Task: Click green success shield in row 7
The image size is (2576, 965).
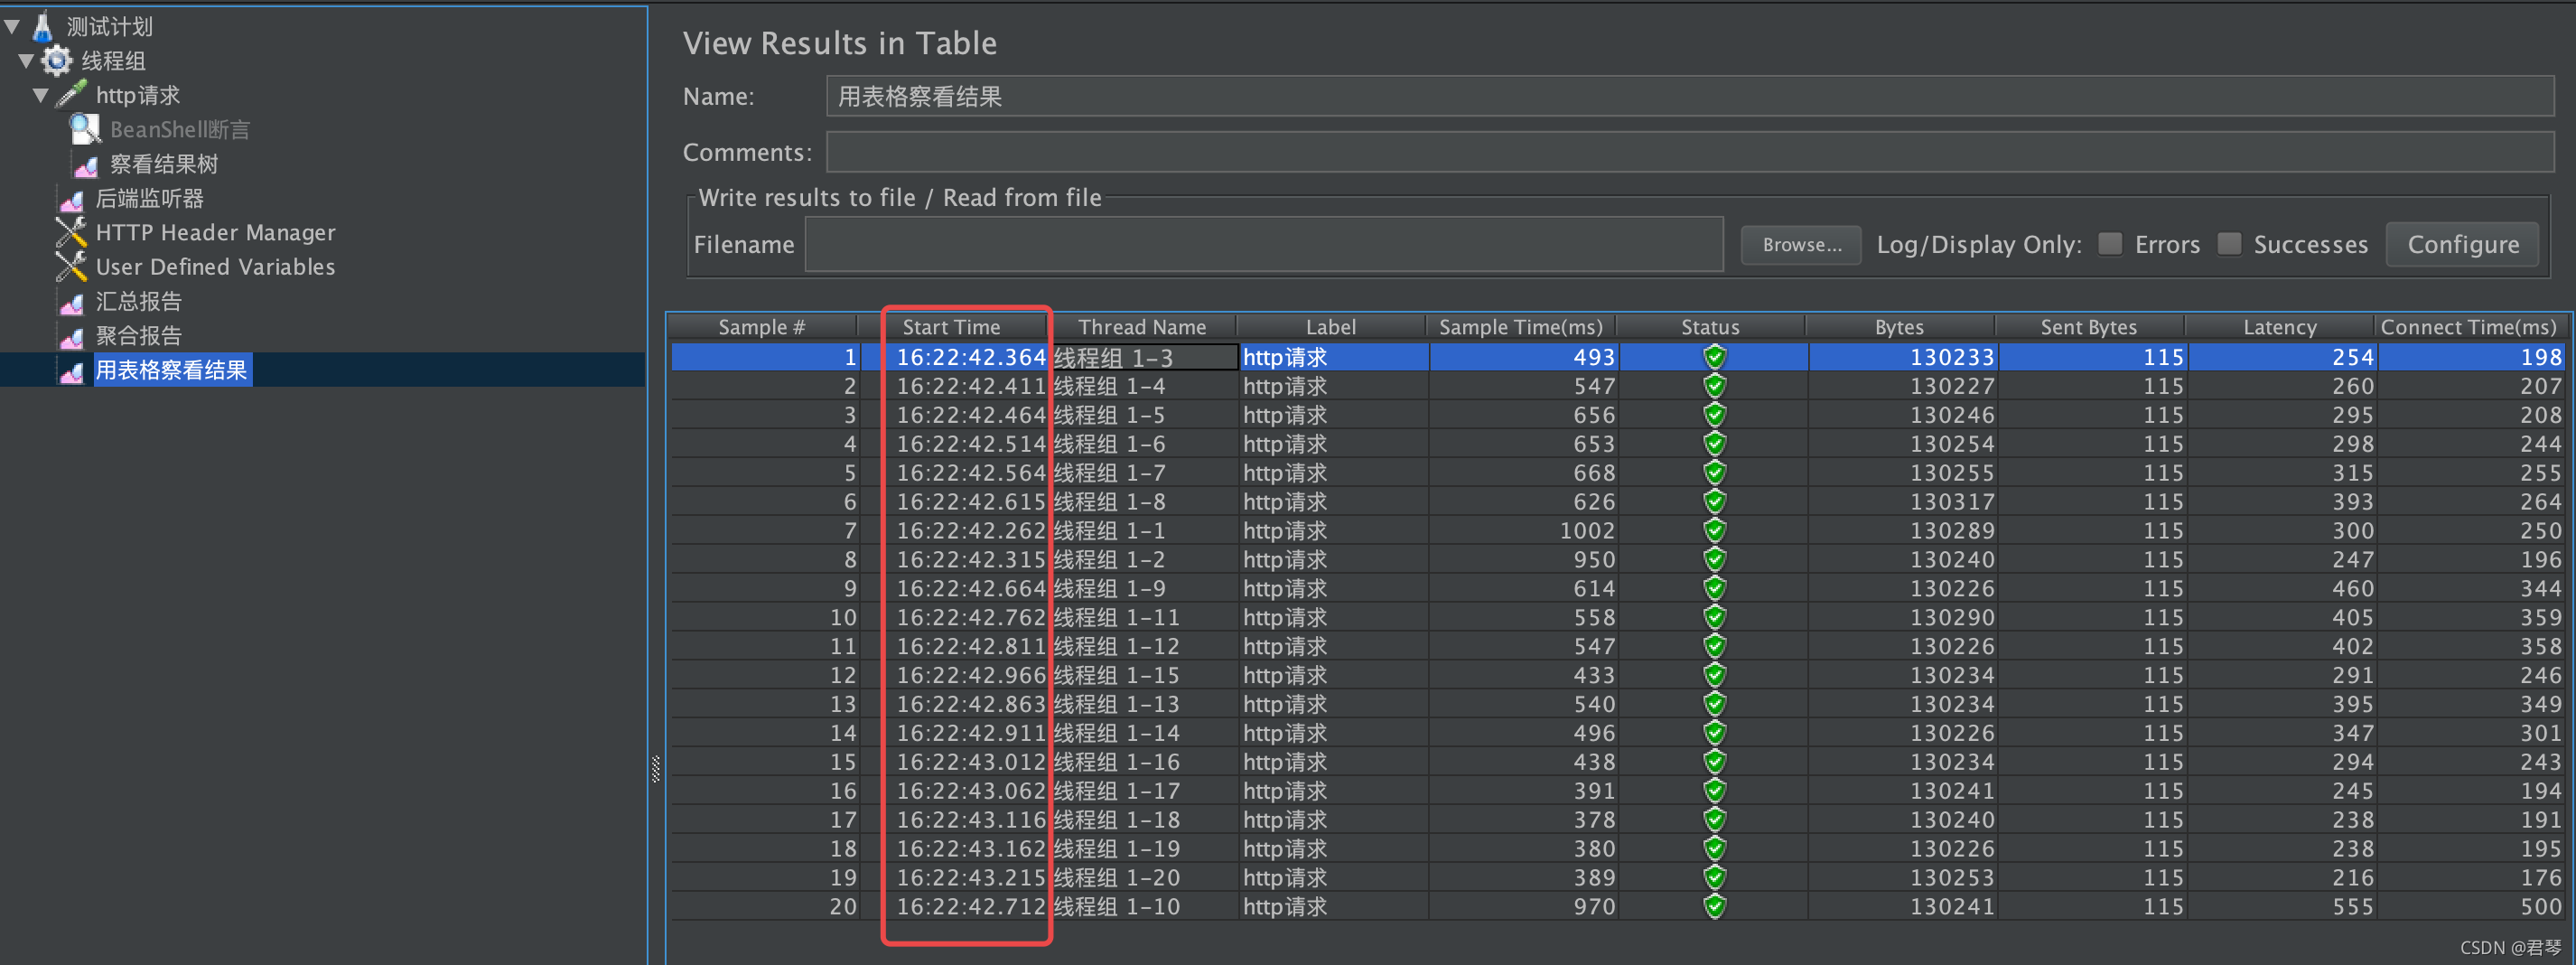Action: click(x=1715, y=531)
